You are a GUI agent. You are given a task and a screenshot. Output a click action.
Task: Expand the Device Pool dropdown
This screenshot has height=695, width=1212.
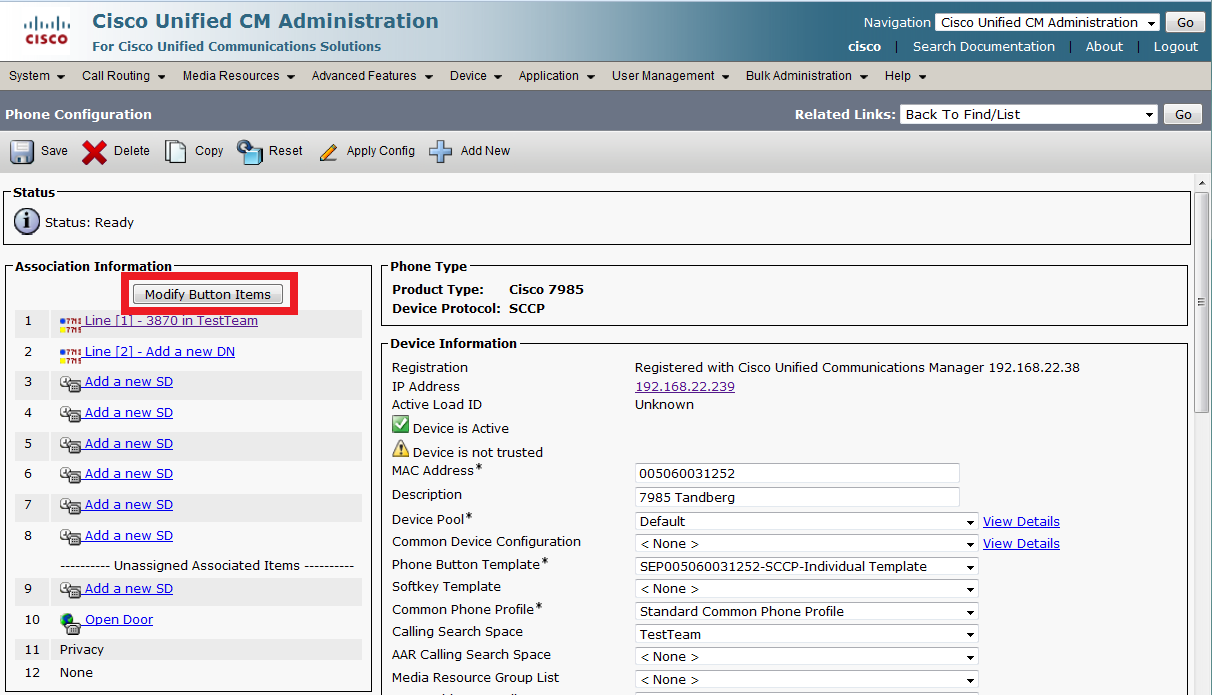(806, 521)
